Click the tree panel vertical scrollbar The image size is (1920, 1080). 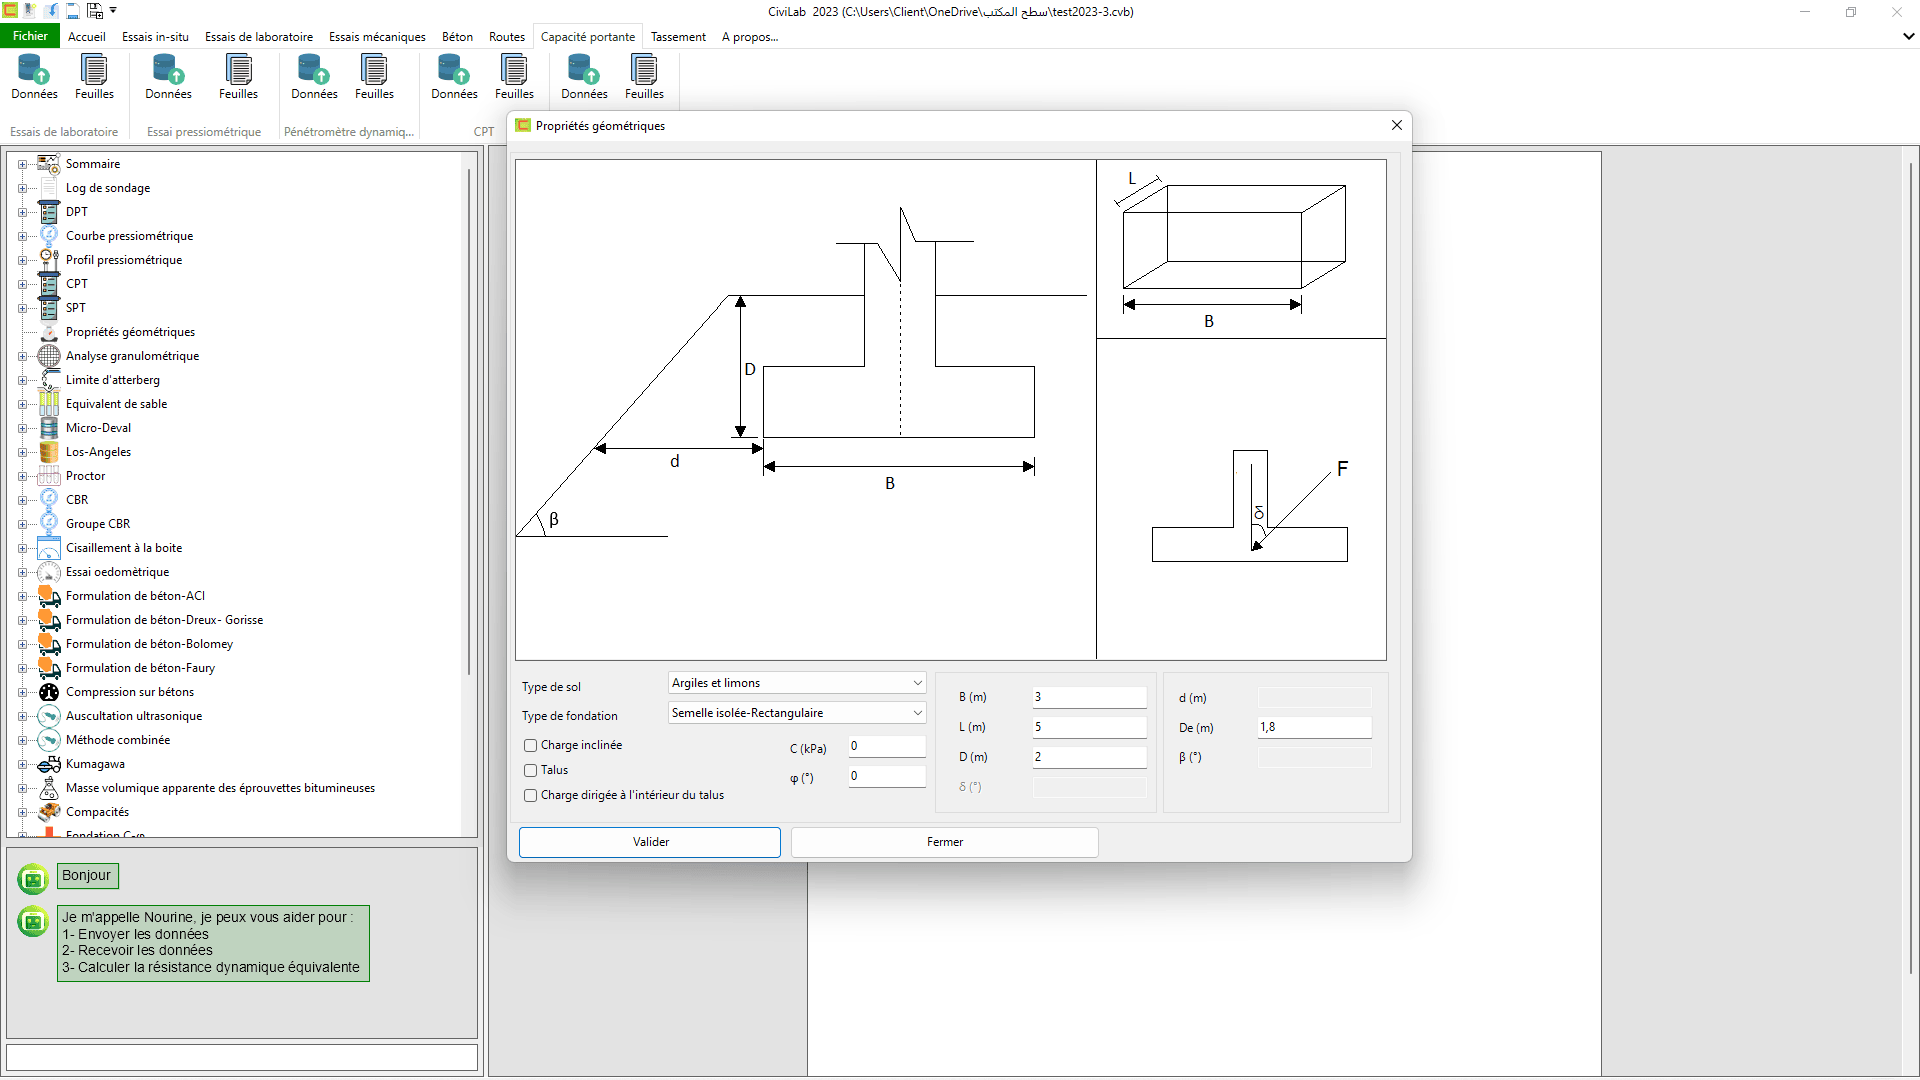469,420
